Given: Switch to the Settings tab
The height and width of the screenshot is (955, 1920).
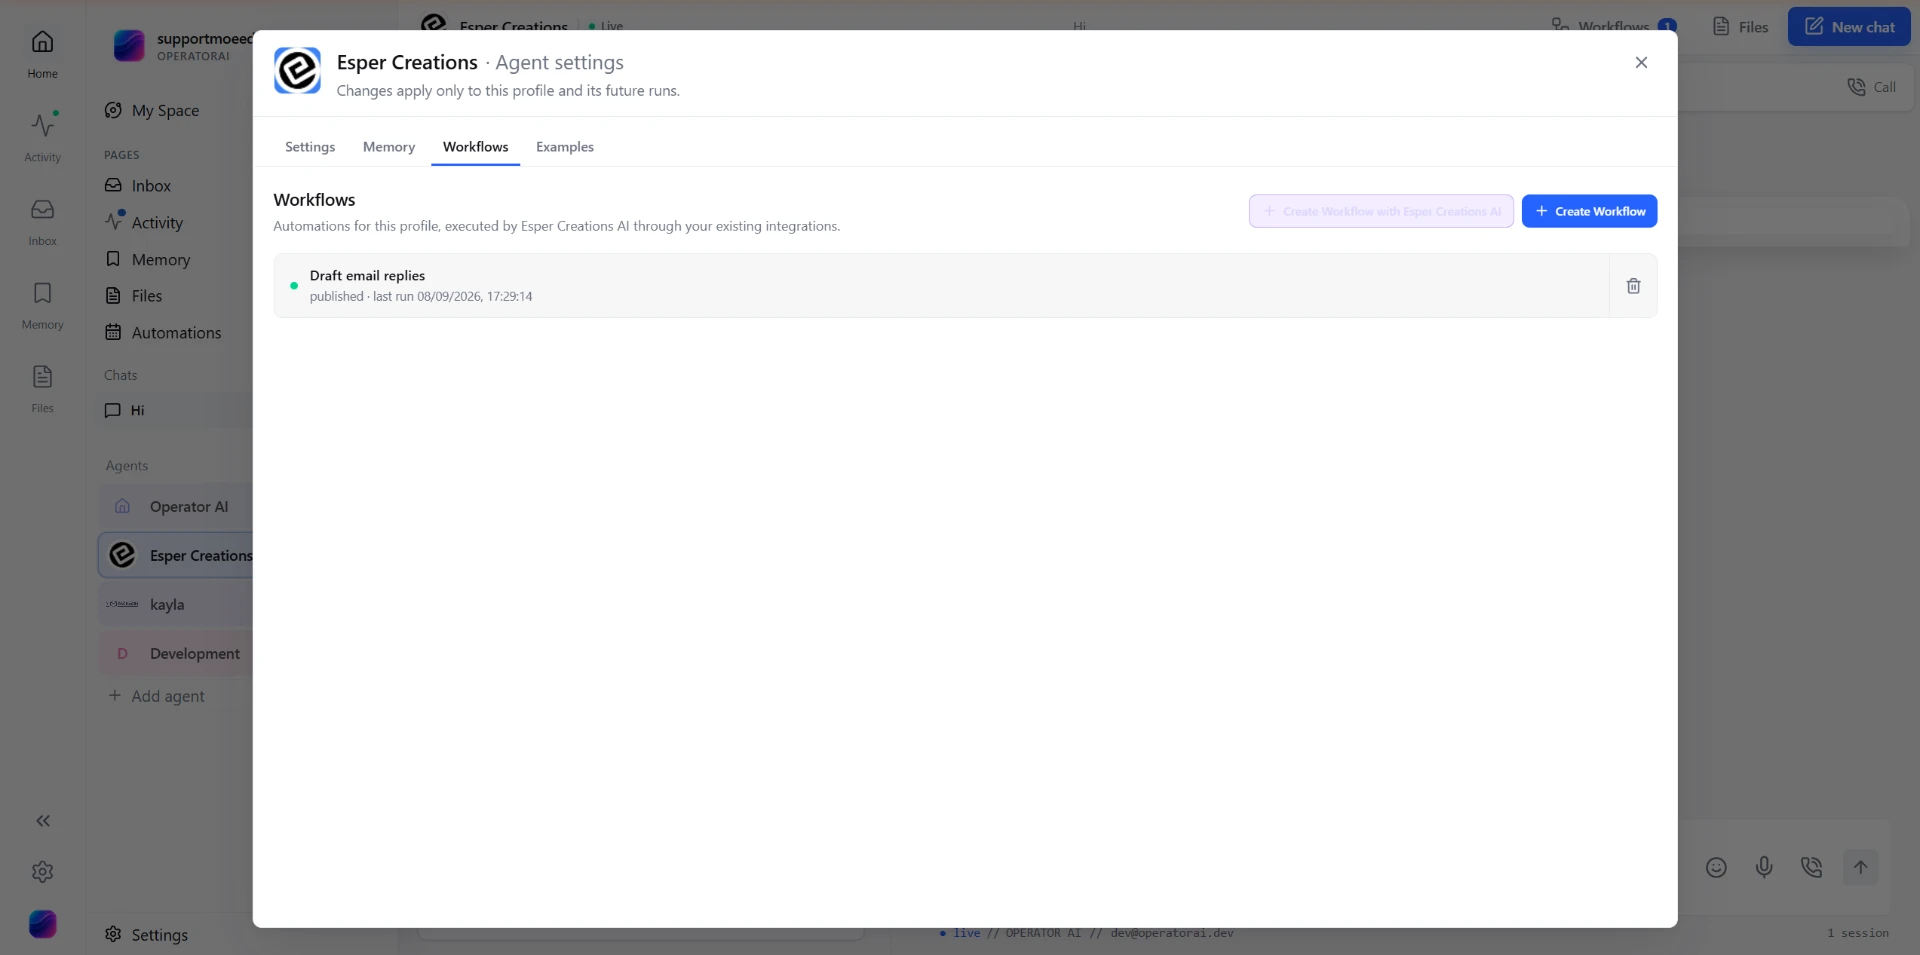Looking at the screenshot, I should tap(310, 147).
